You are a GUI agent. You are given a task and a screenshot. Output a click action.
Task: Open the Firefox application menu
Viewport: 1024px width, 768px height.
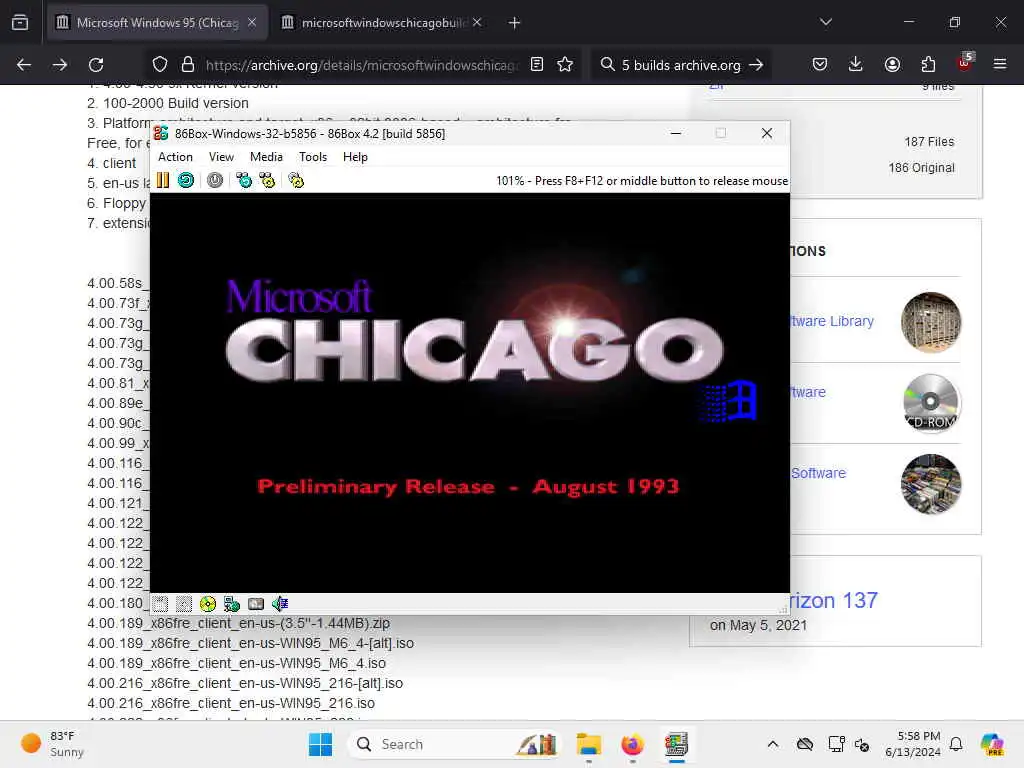coord(1000,64)
